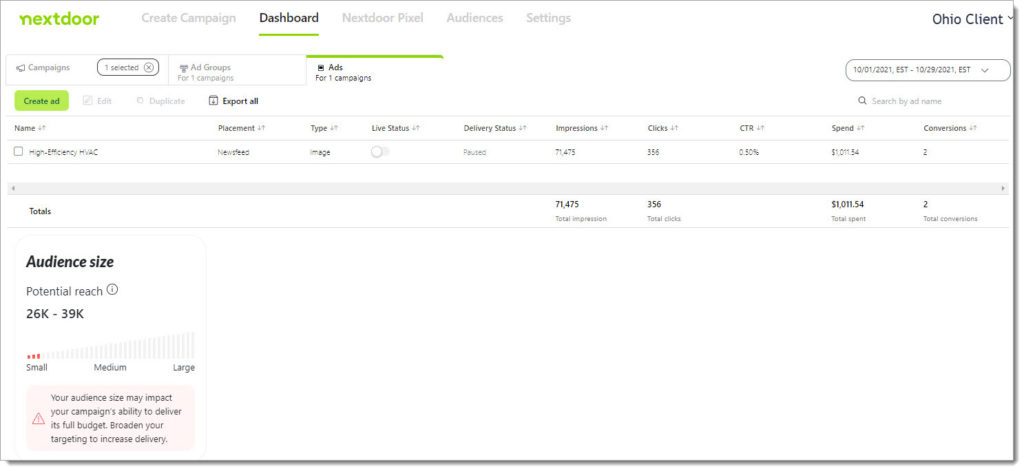Image resolution: width=1024 pixels, height=471 pixels.
Task: Click the Export all button
Action: (x=233, y=101)
